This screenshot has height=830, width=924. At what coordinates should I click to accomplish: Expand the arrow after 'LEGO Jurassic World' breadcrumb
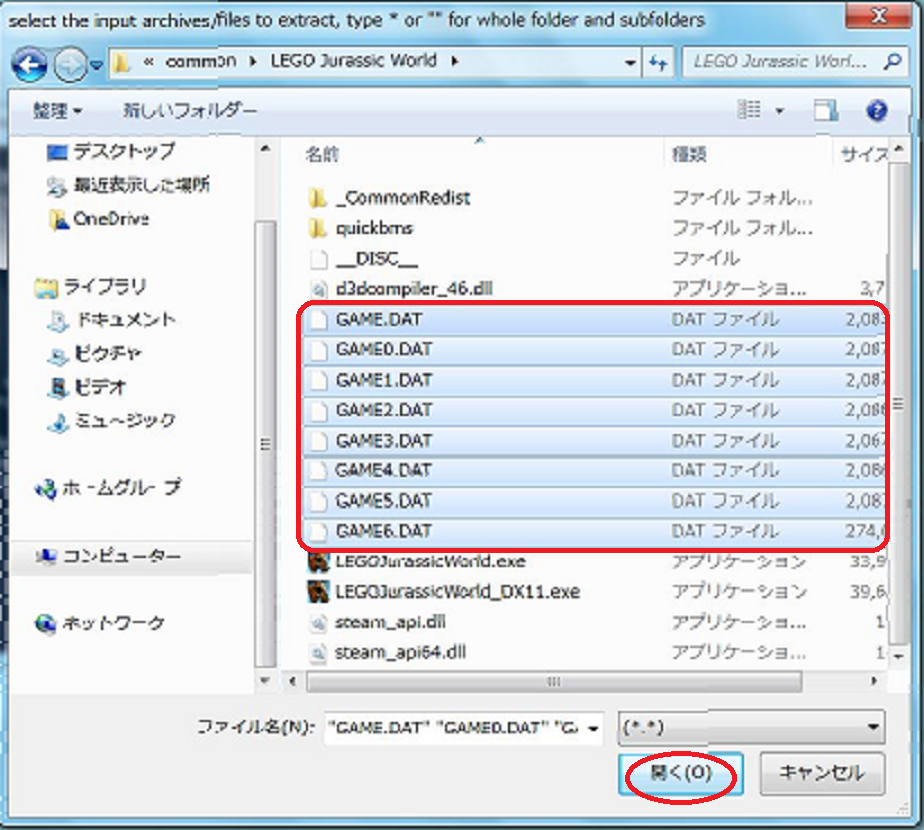(x=454, y=61)
